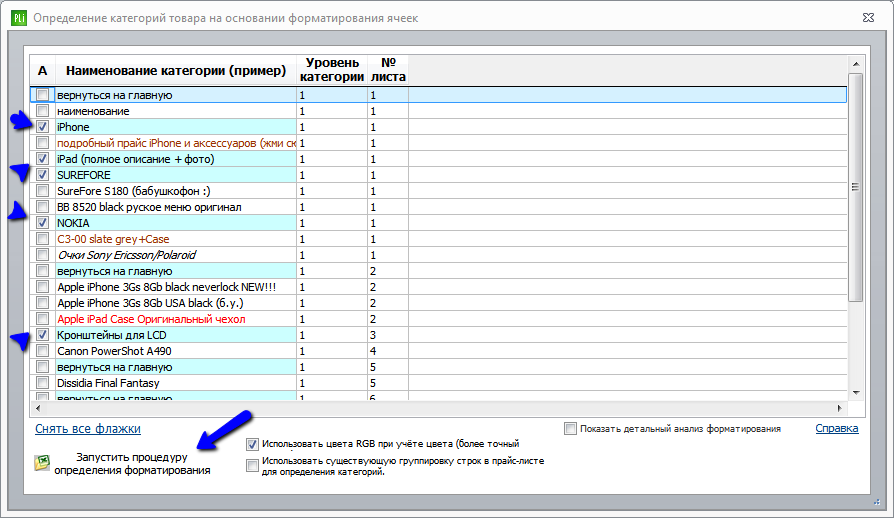Check the Очки Sony Ericsson/Polaroid checkbox
894x518 pixels.
point(42,254)
